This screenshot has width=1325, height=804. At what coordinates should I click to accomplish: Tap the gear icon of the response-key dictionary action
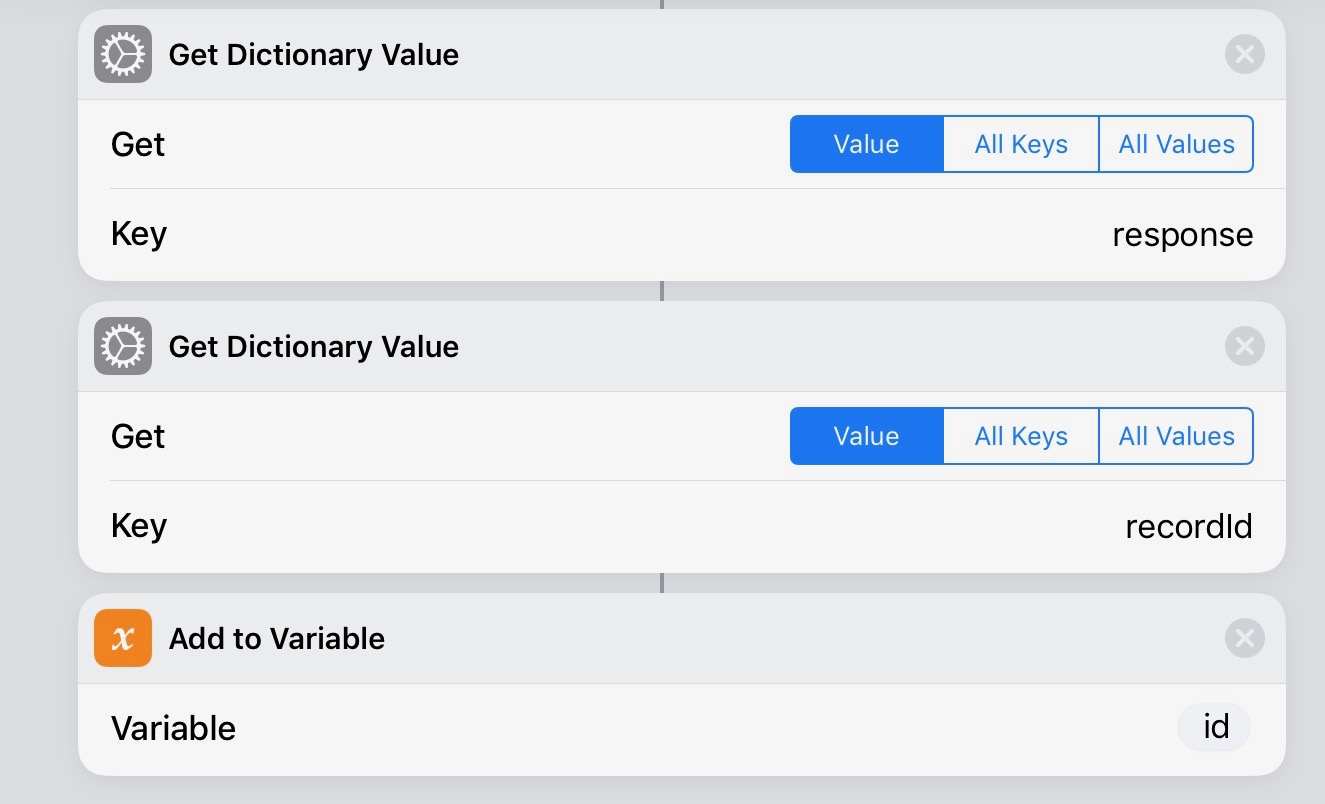123,54
